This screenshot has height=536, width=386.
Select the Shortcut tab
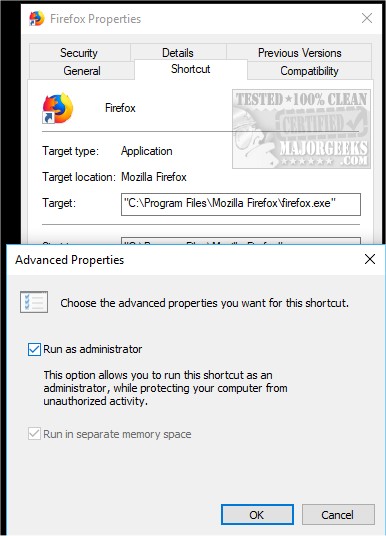tap(190, 69)
